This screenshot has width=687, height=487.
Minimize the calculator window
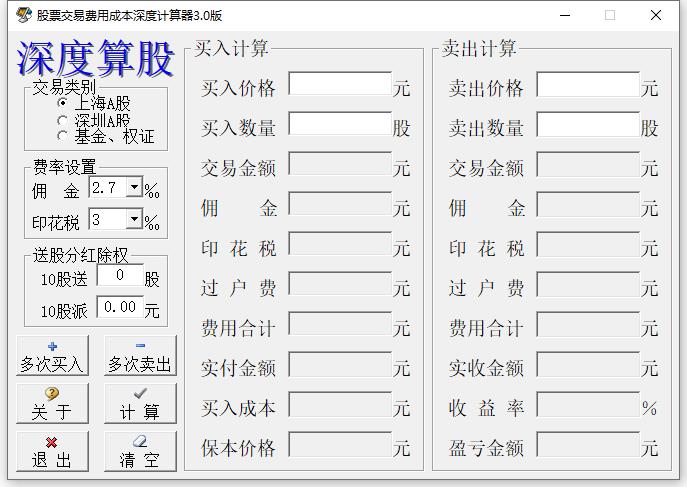(566, 15)
